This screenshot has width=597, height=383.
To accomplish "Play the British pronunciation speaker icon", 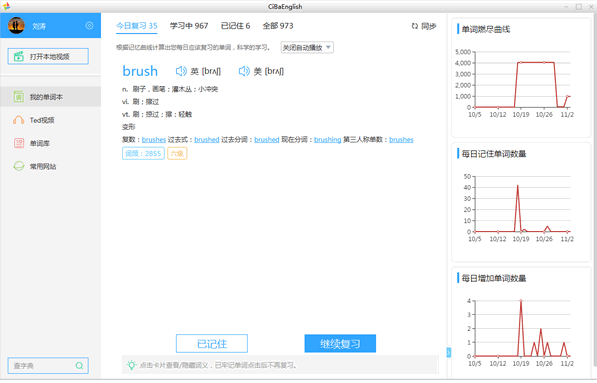I will [x=181, y=71].
